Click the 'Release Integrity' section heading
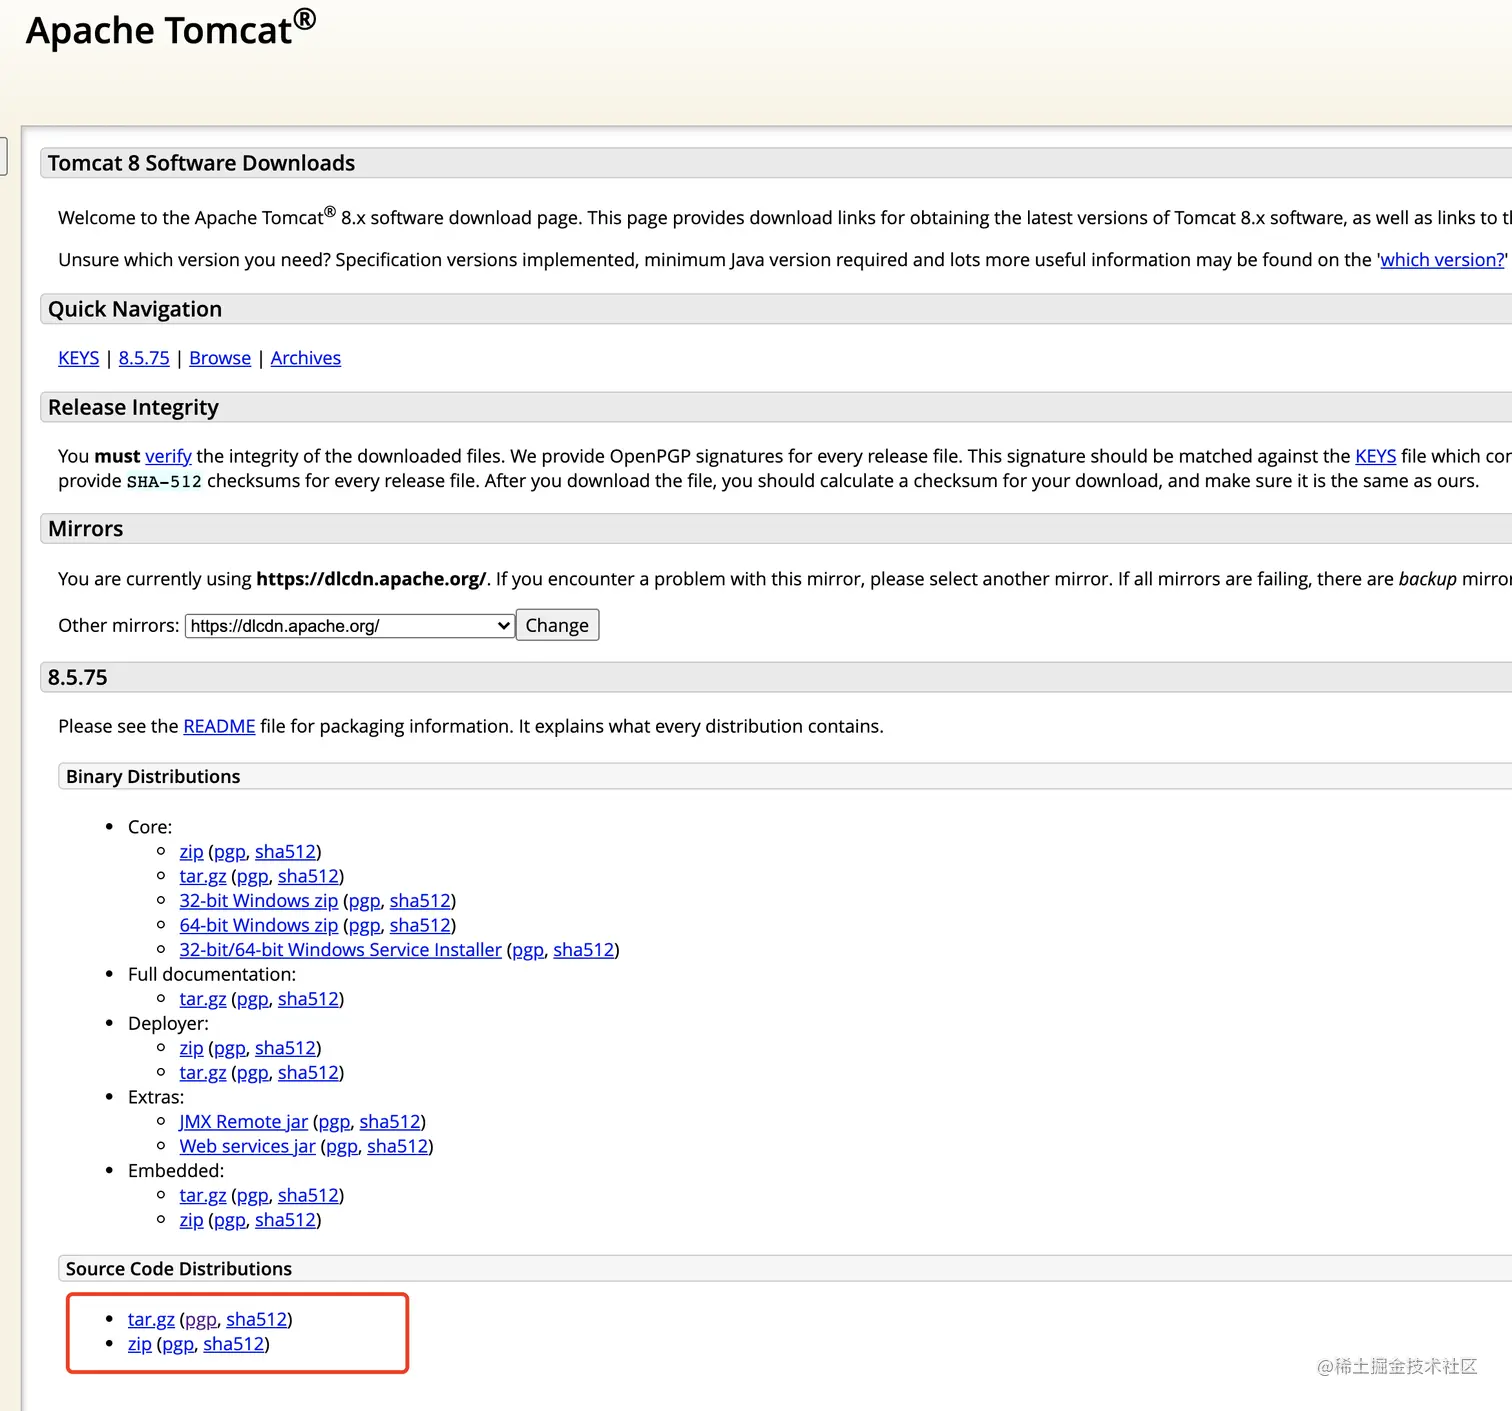The image size is (1512, 1411). [x=133, y=407]
